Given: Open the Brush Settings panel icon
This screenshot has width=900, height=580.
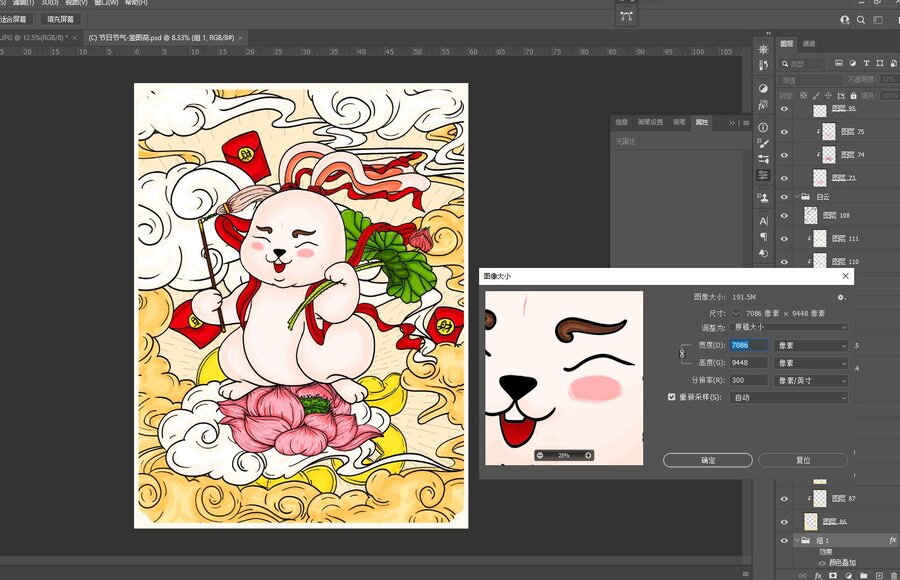Looking at the screenshot, I should tap(763, 143).
